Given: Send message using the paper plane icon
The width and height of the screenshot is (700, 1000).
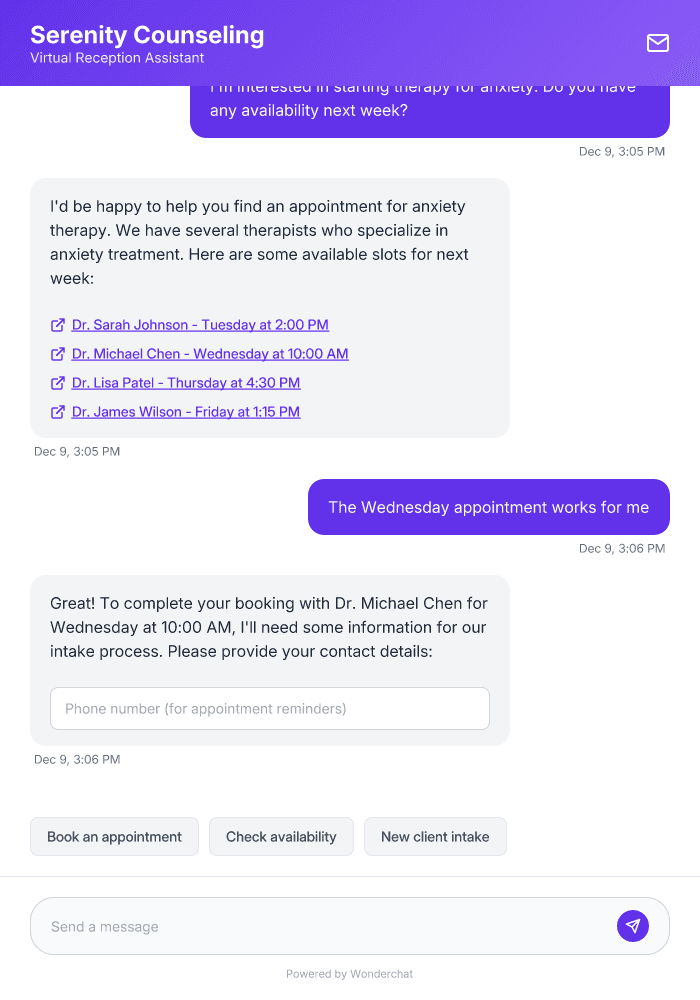Looking at the screenshot, I should (x=632, y=925).
